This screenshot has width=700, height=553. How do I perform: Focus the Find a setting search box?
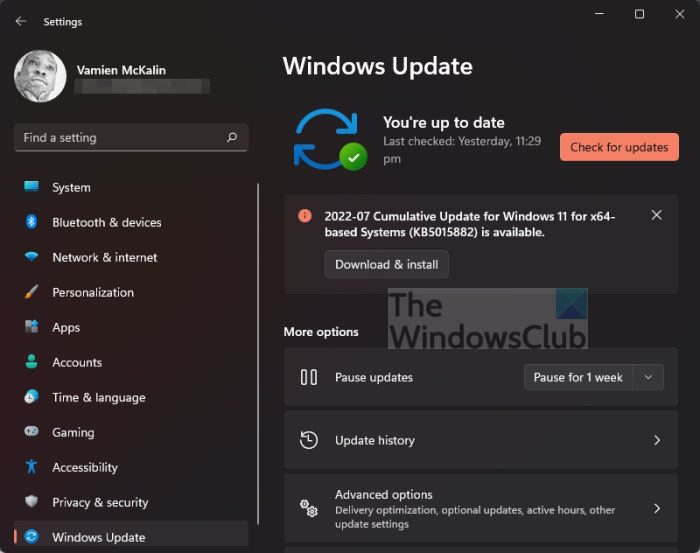click(x=131, y=137)
